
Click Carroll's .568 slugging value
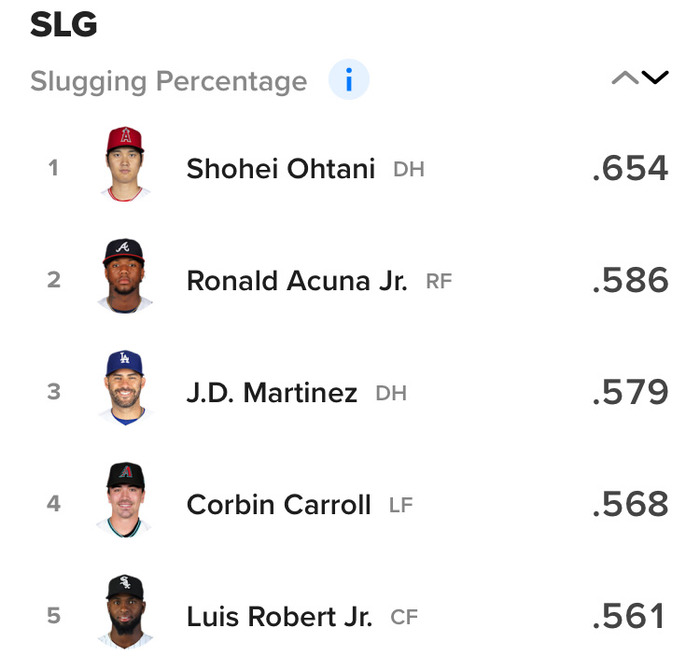click(629, 504)
